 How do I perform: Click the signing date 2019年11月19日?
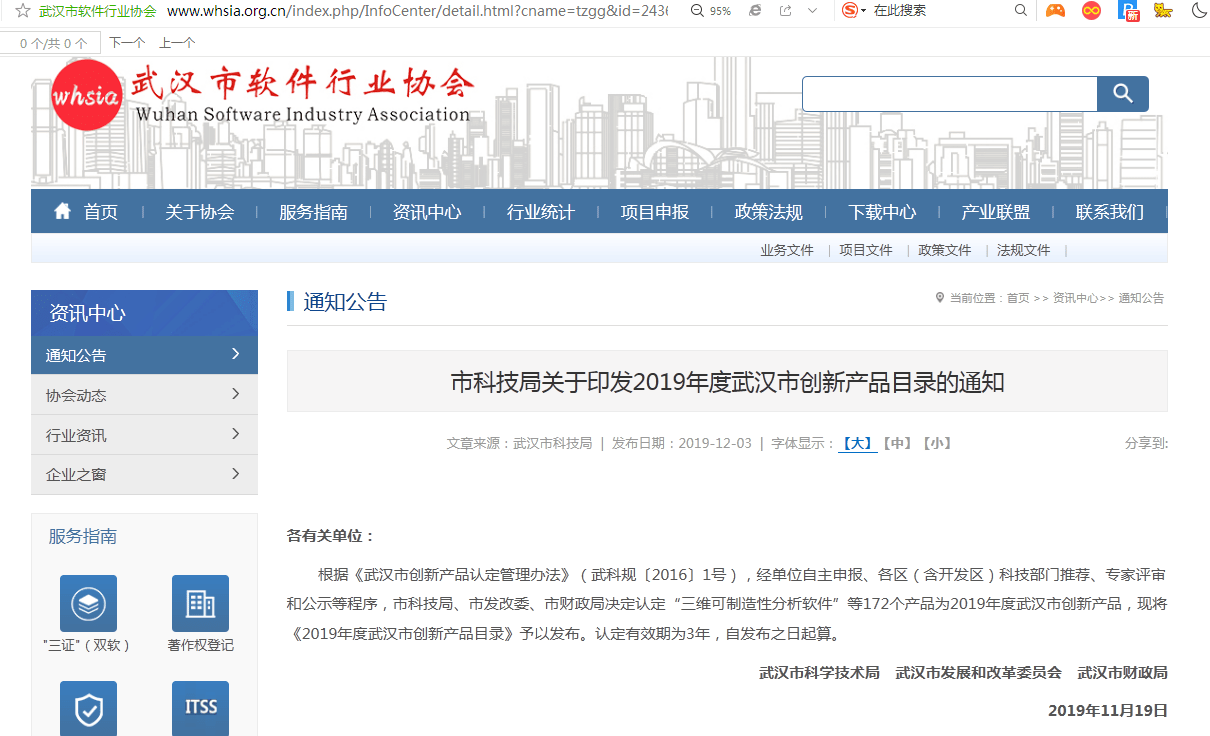coord(1108,711)
